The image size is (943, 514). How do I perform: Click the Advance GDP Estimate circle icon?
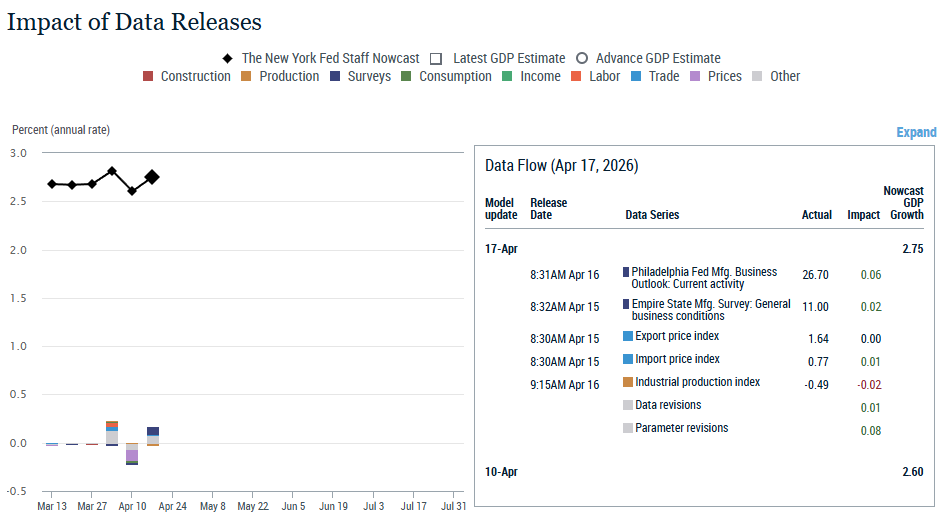click(581, 59)
